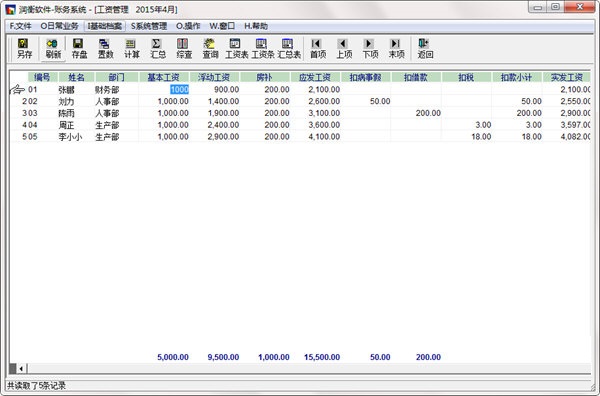
Task: Click the application icon in title bar
Action: [x=10, y=10]
